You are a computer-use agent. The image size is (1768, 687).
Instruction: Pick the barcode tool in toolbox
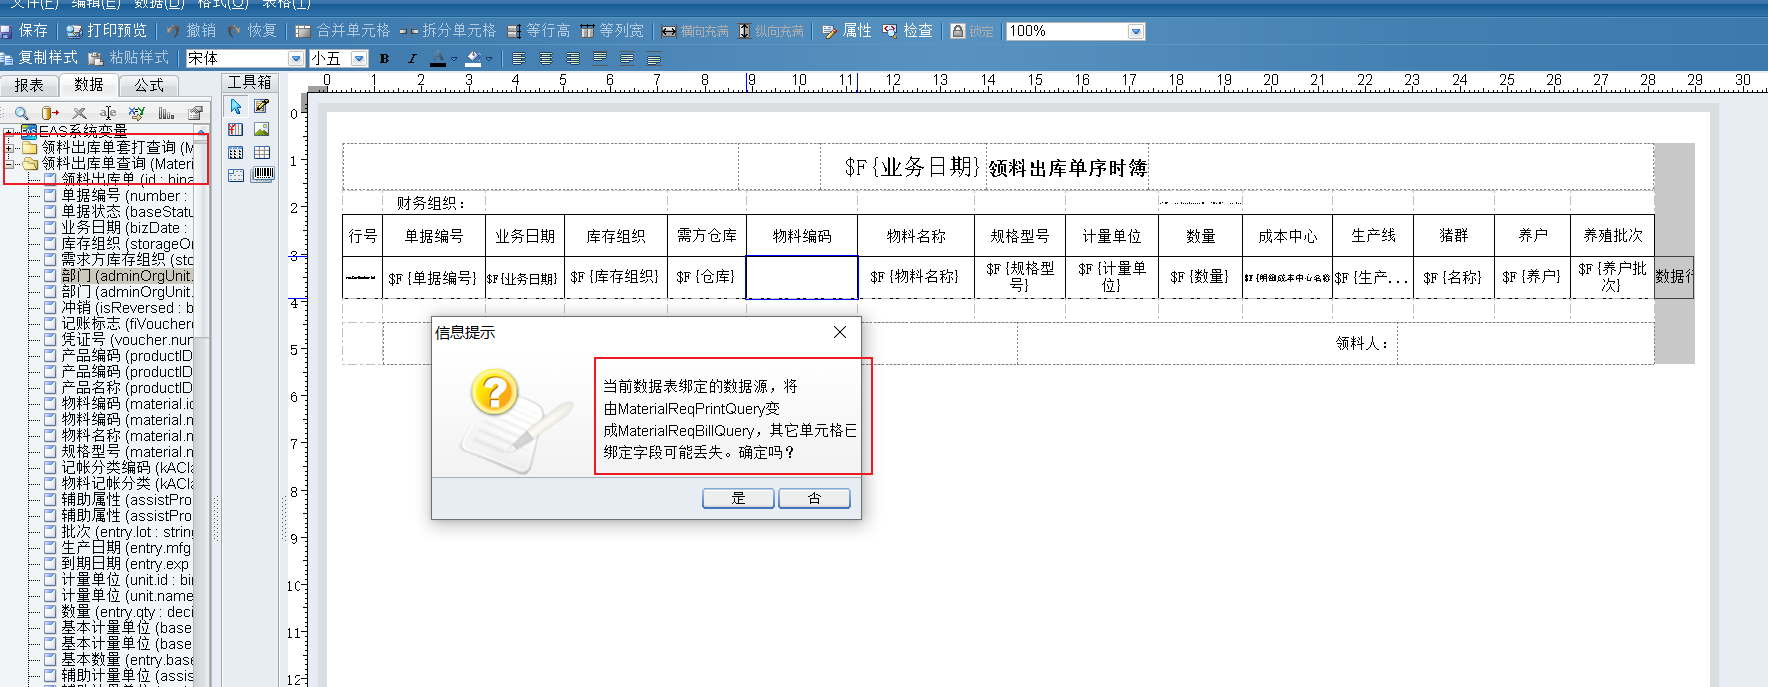tap(262, 174)
